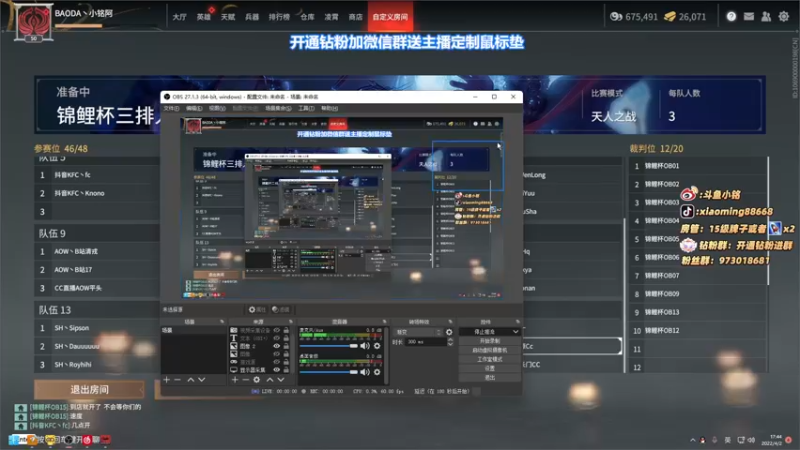
Task: Toggle visibility of the video capture device source
Action: pyautogui.click(x=277, y=330)
